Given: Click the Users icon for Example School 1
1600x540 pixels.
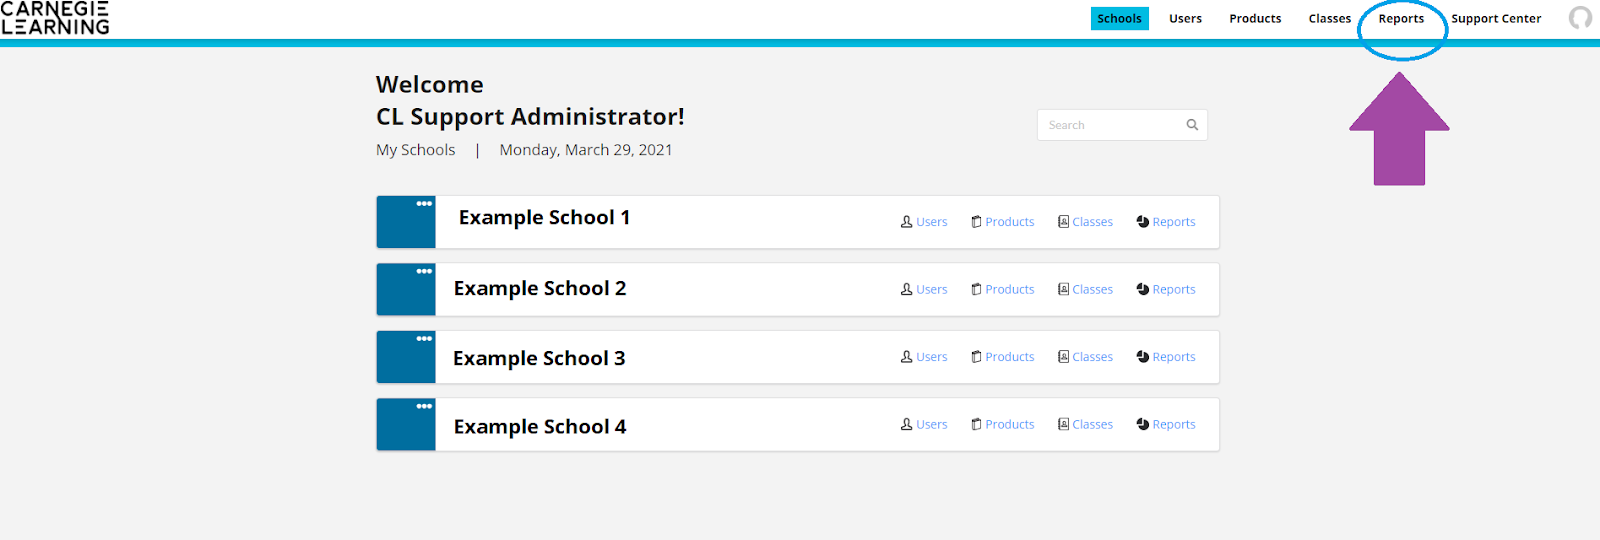Looking at the screenshot, I should tap(907, 222).
